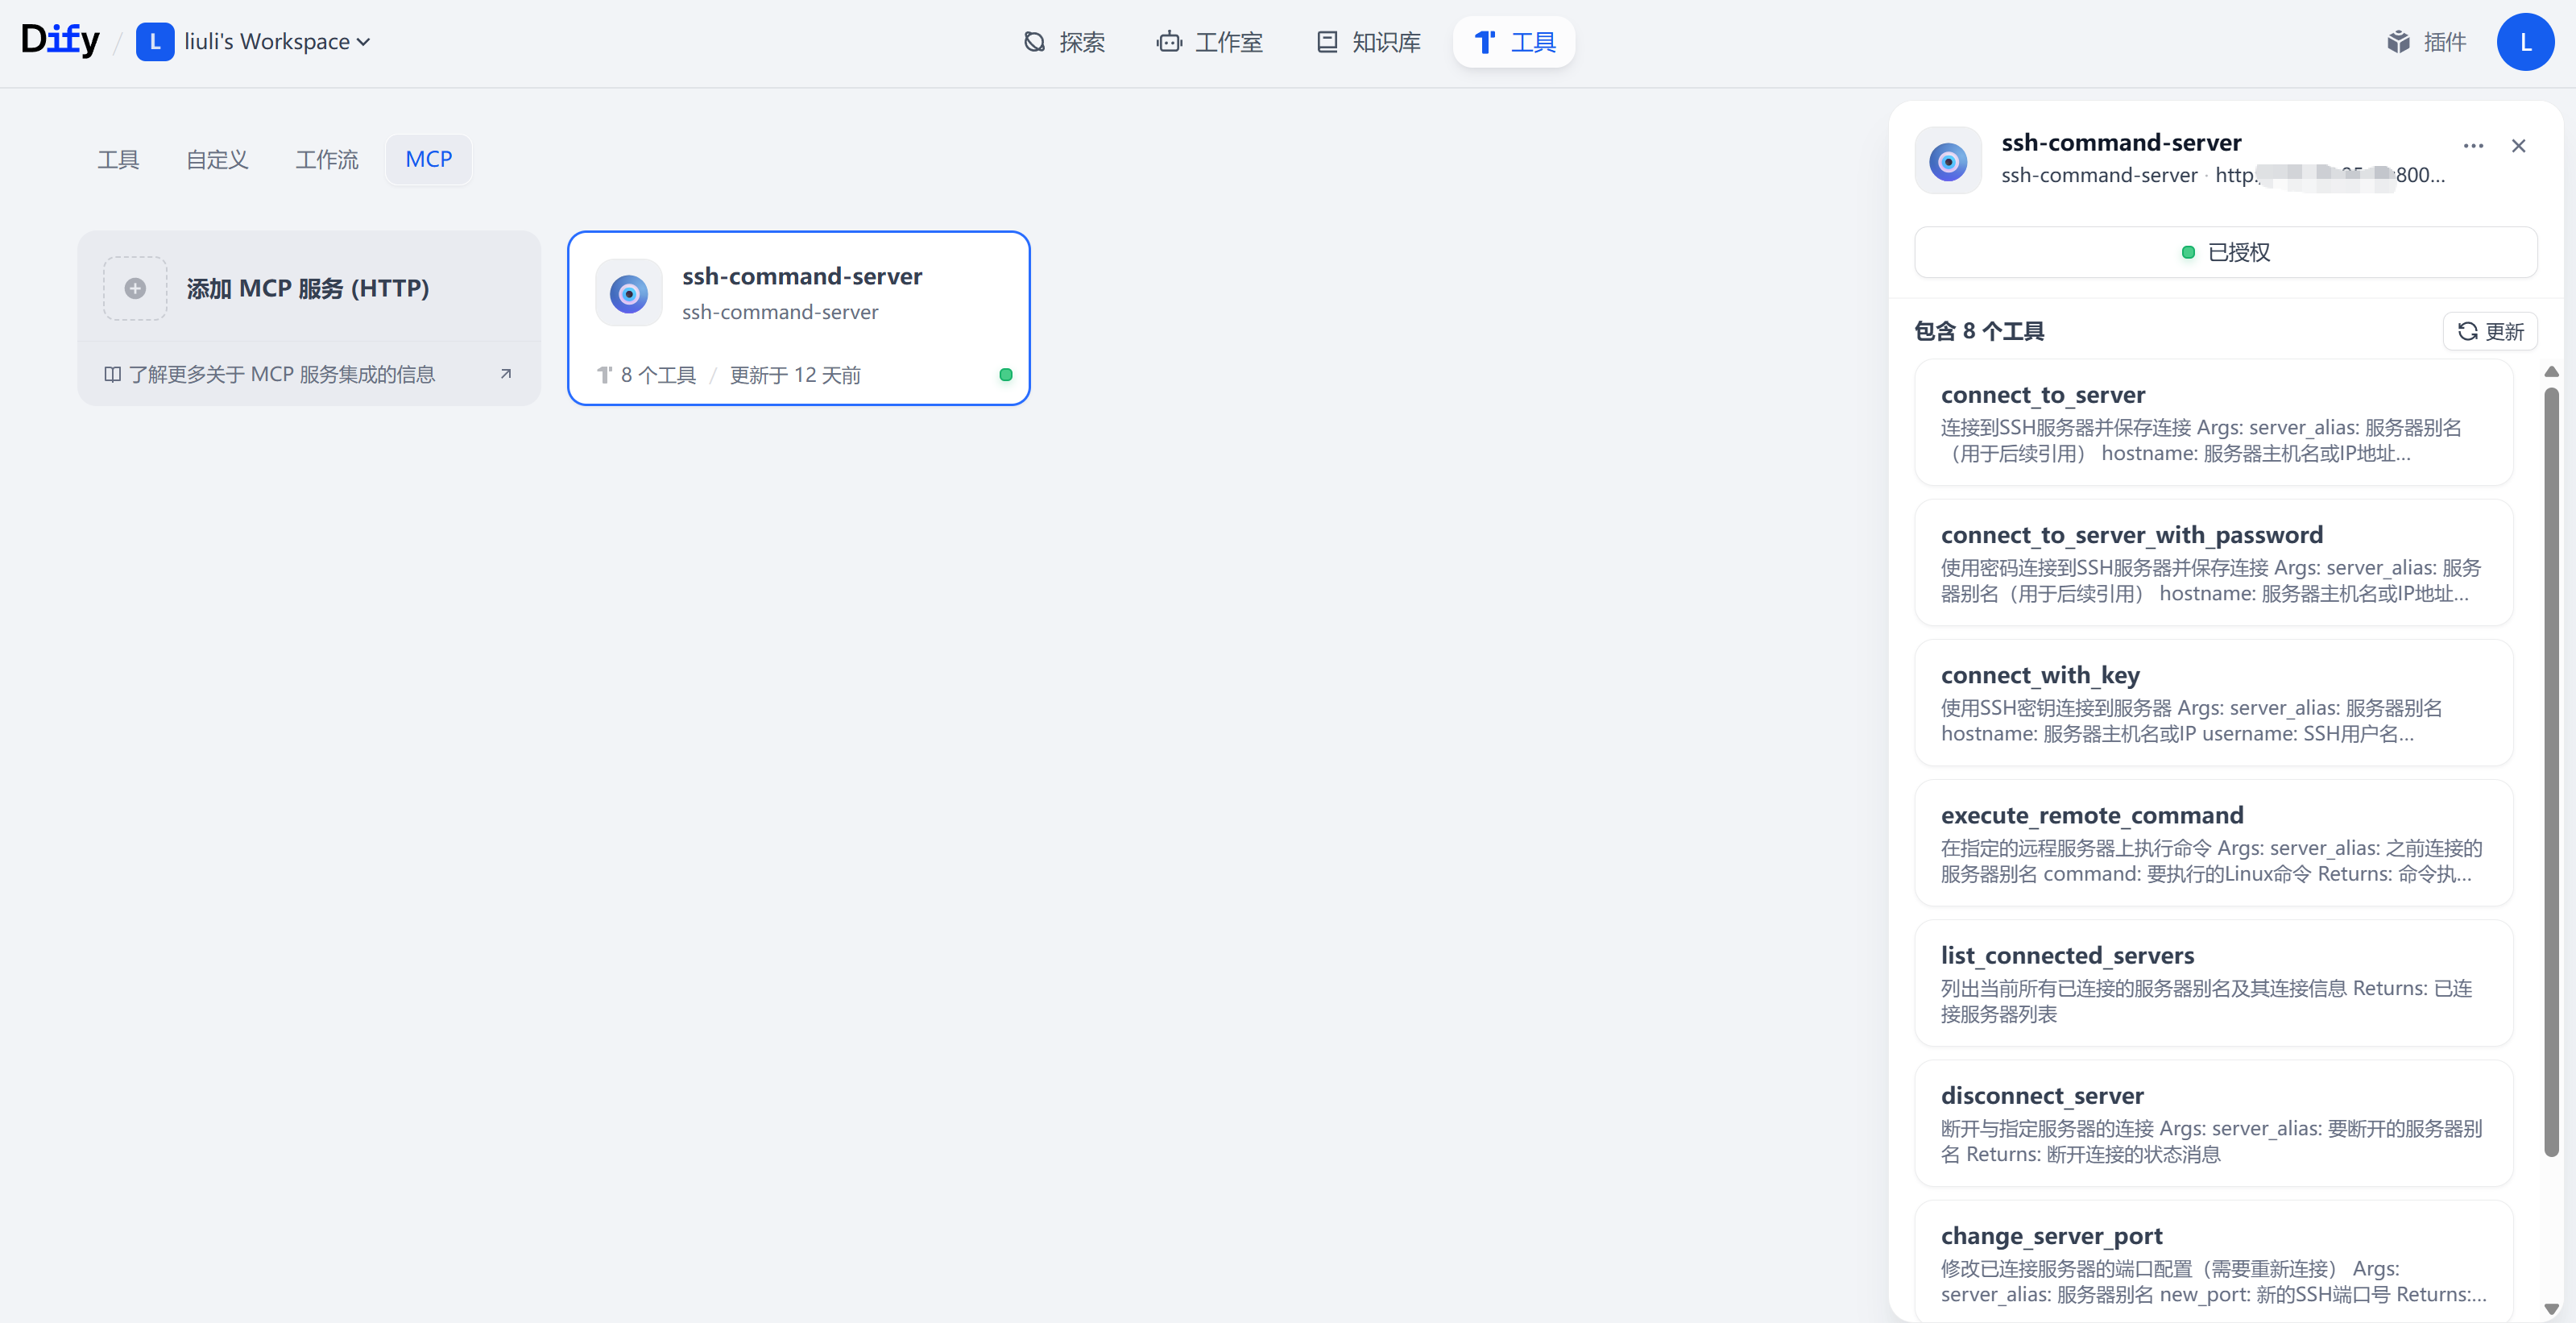Open the connect_to_server_with_password tool
The height and width of the screenshot is (1323, 2576).
click(x=2214, y=562)
